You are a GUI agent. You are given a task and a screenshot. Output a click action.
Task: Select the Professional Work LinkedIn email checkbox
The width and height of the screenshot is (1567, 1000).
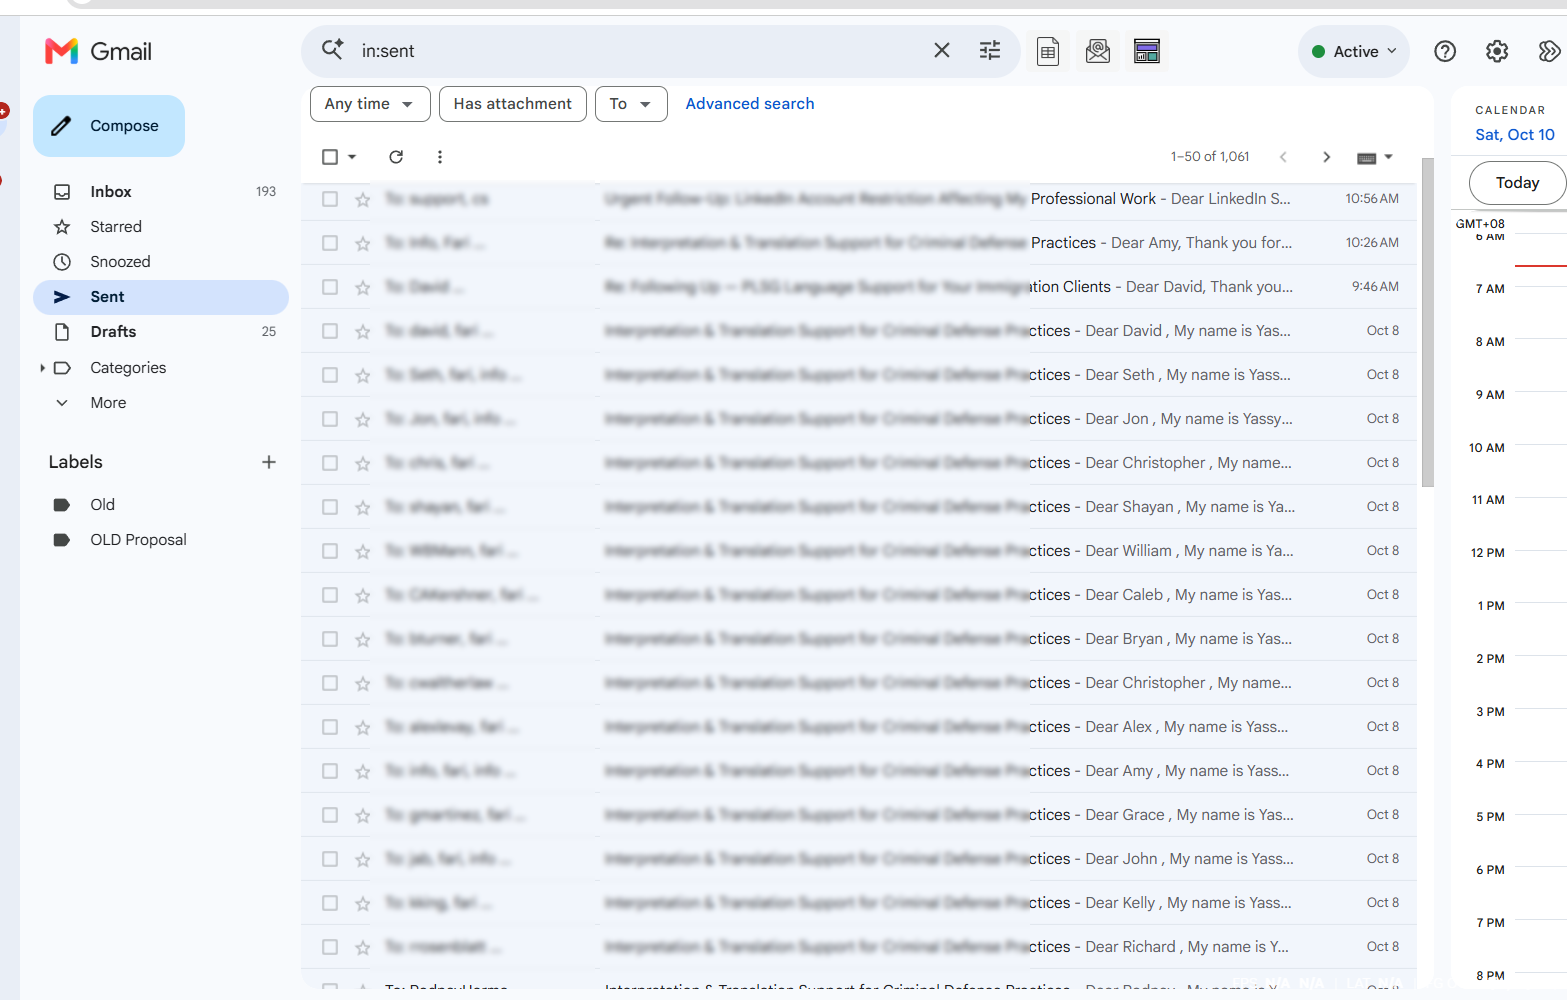click(330, 199)
